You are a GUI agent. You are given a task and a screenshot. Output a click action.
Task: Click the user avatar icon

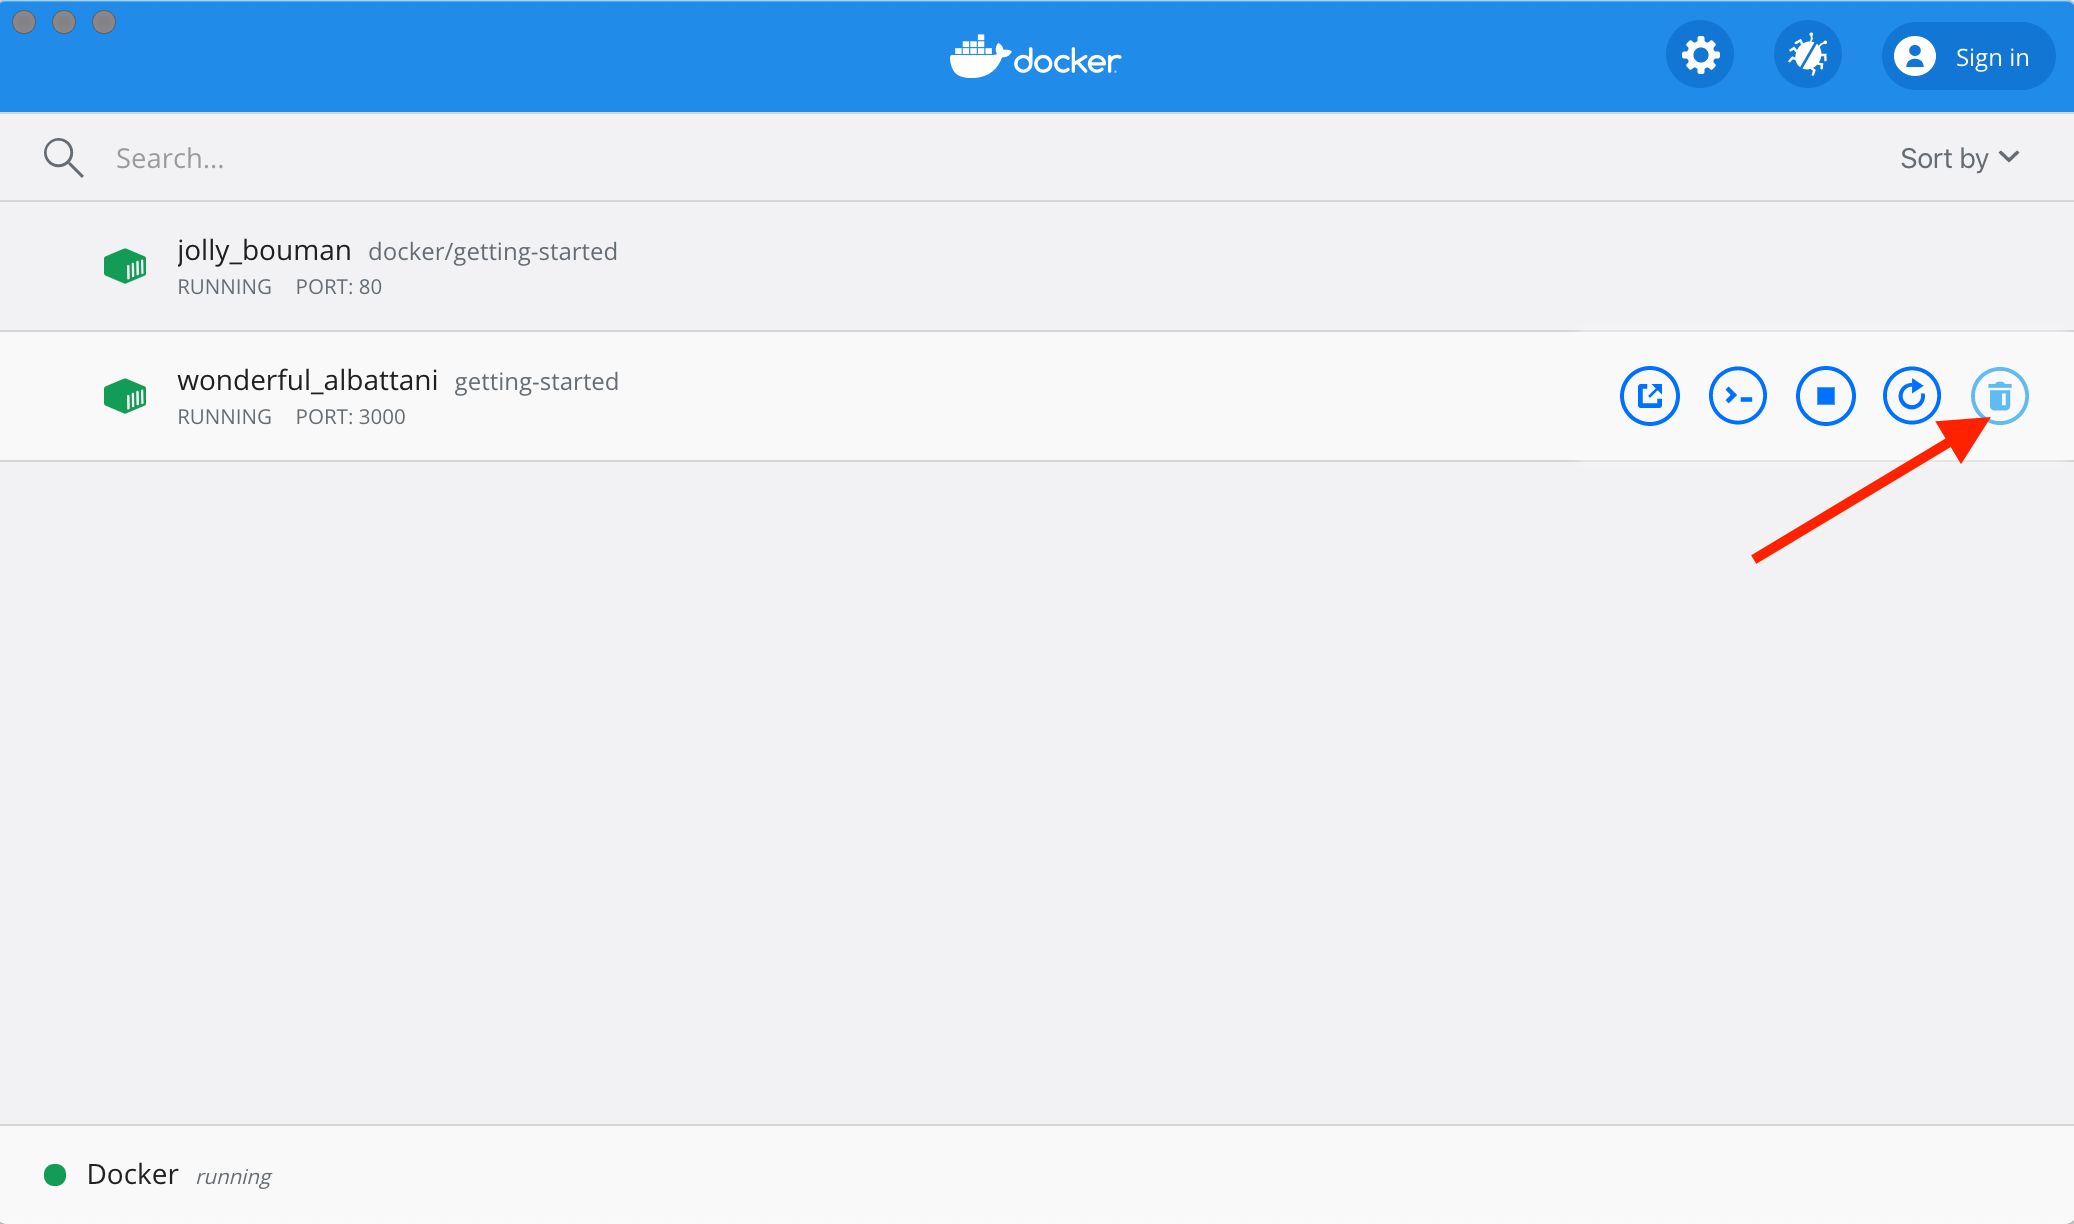[1915, 56]
